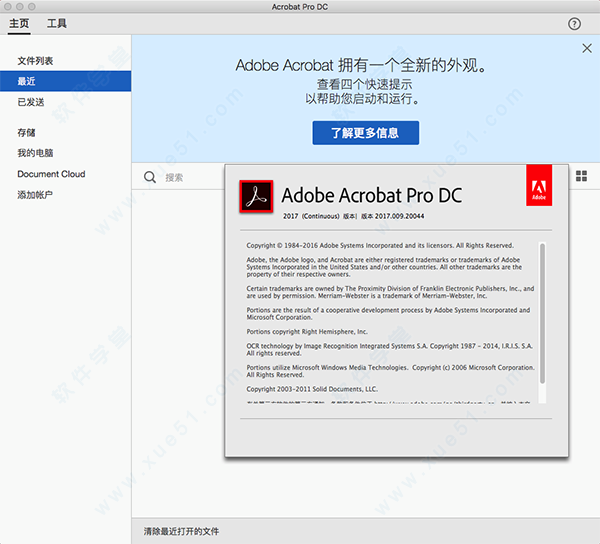Switch to the 主页 tab

coord(19,24)
